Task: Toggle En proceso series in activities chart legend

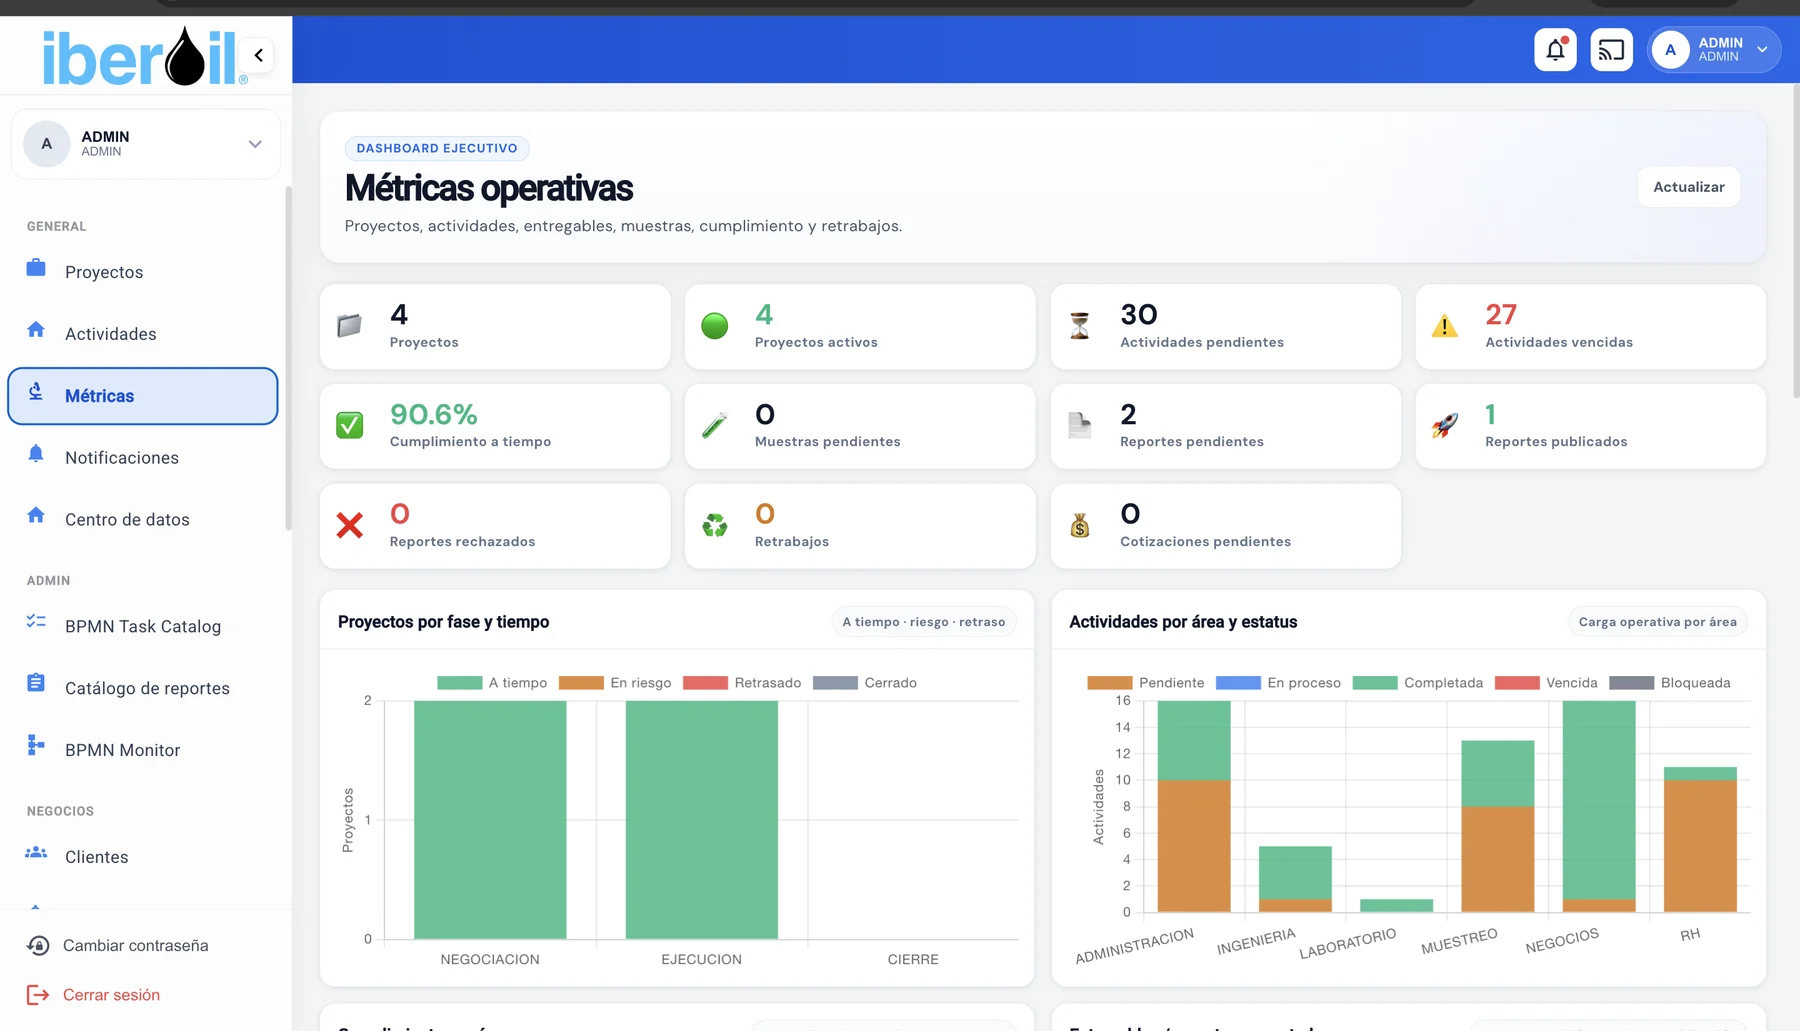Action: pyautogui.click(x=1278, y=683)
